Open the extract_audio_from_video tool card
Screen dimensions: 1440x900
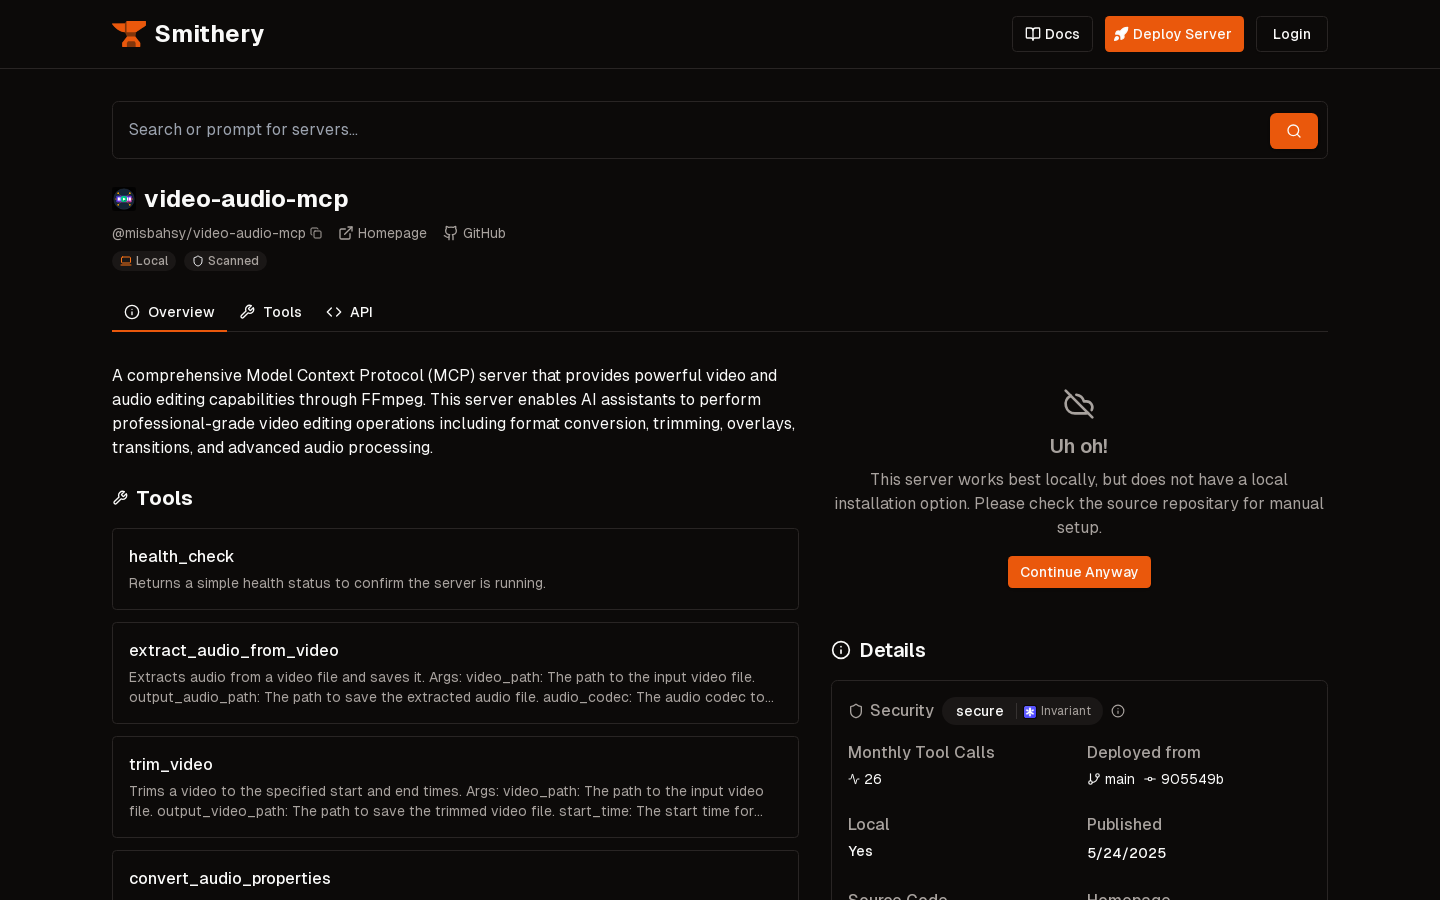(455, 673)
